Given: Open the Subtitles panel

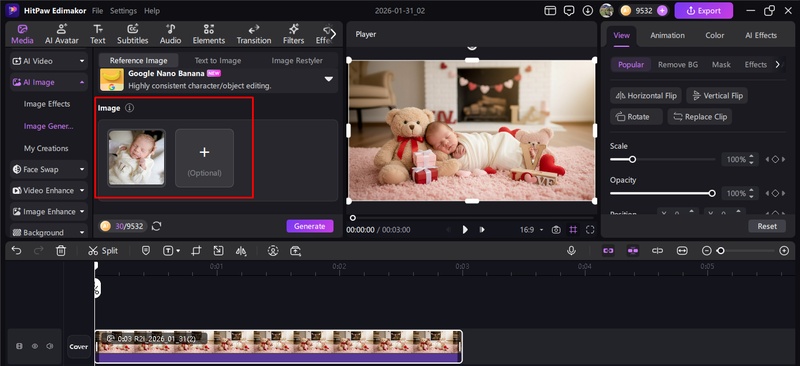Looking at the screenshot, I should [133, 34].
